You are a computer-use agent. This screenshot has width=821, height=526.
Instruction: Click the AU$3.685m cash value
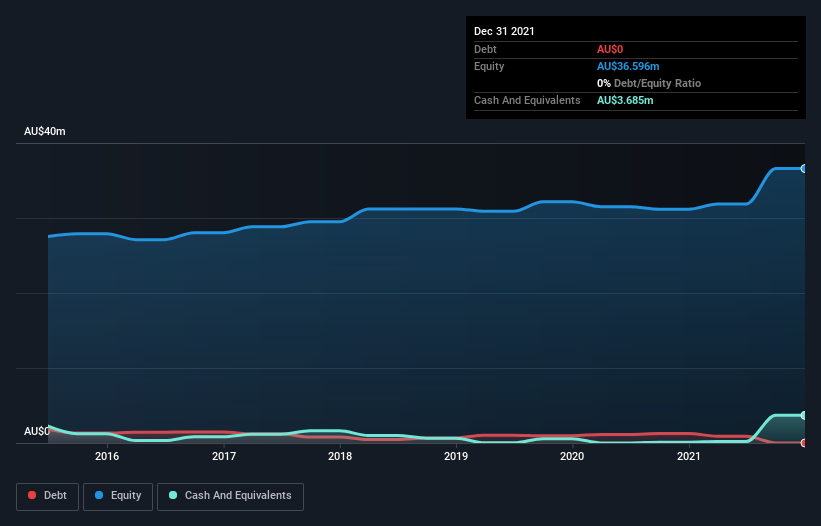pos(625,100)
